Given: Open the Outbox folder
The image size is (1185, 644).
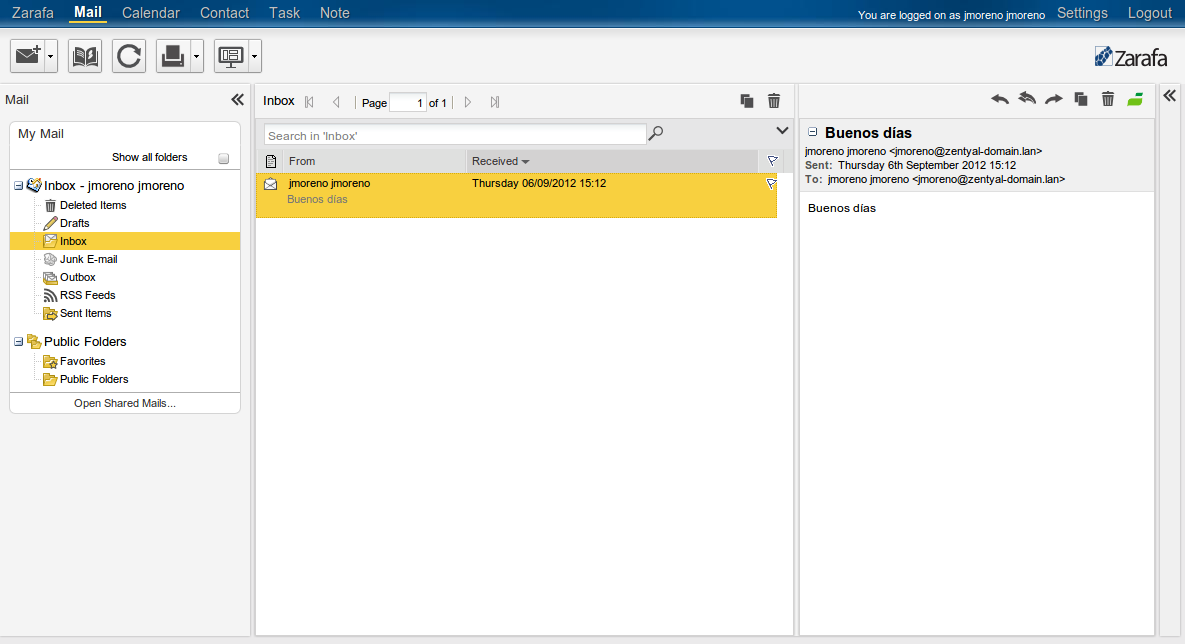Looking at the screenshot, I should click(x=78, y=277).
